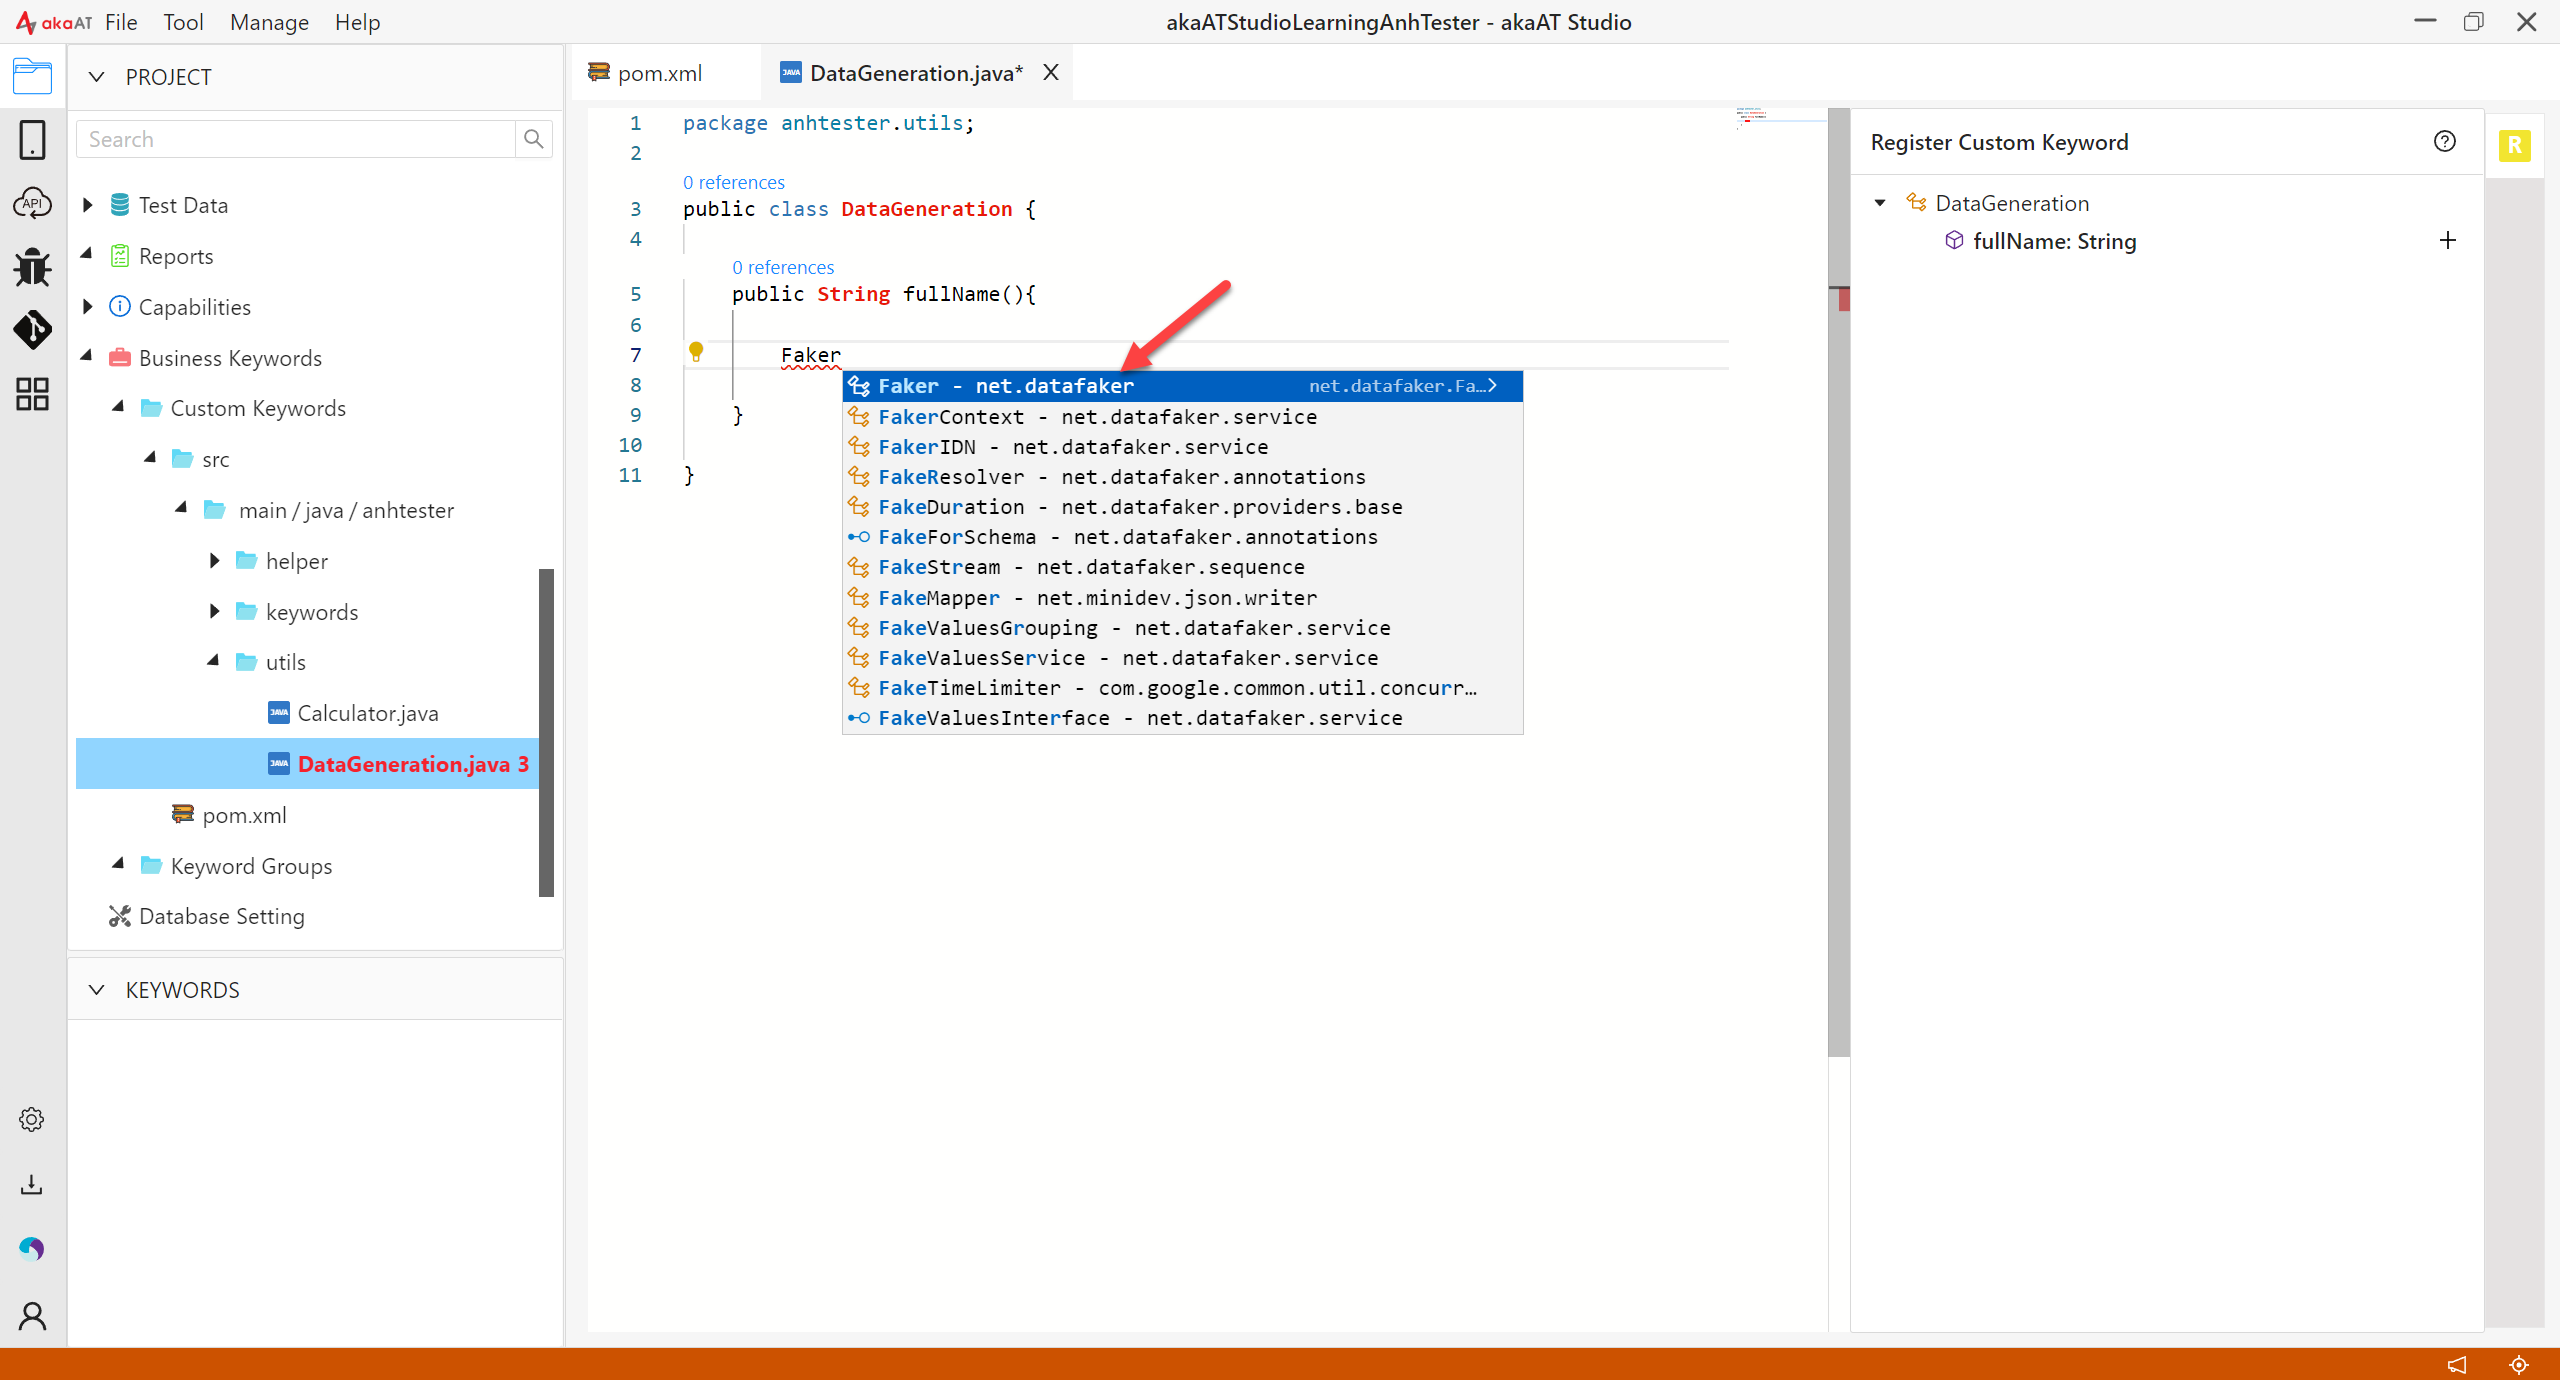Open Calculator.java in the tree
This screenshot has width=2560, height=1380.
click(368, 713)
